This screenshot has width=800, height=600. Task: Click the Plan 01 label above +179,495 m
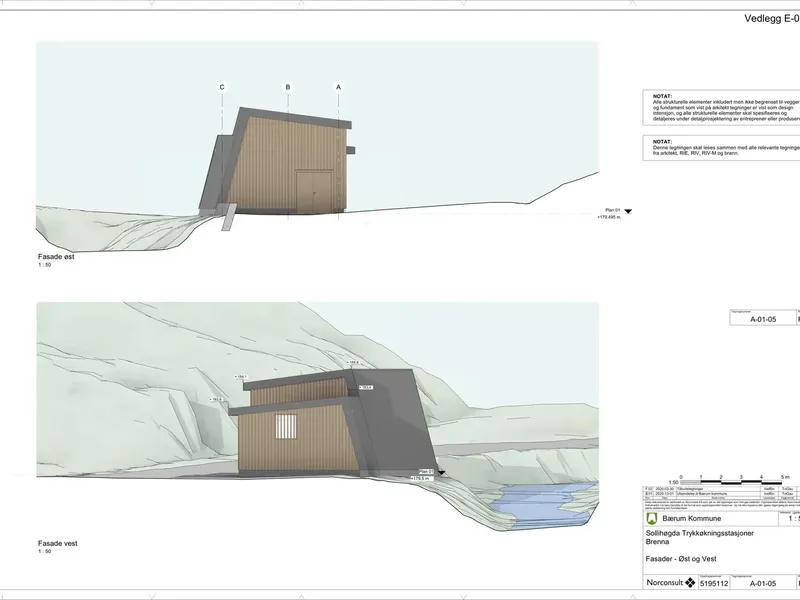point(613,210)
